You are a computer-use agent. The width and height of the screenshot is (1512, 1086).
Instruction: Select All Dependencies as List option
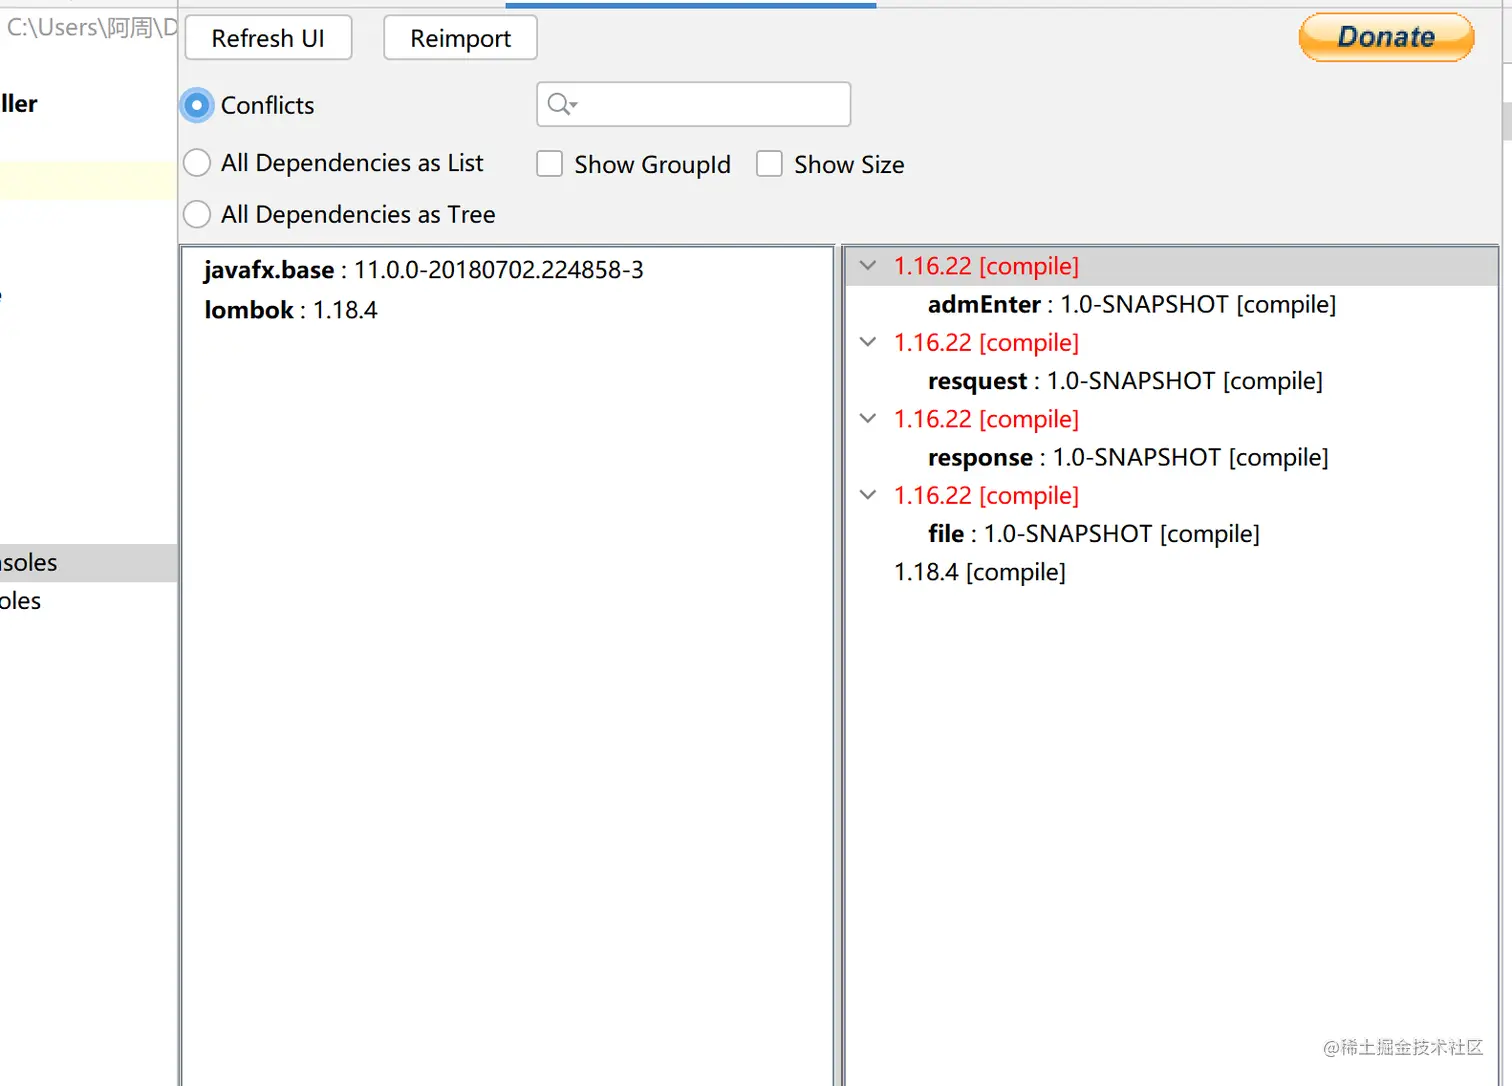click(197, 163)
